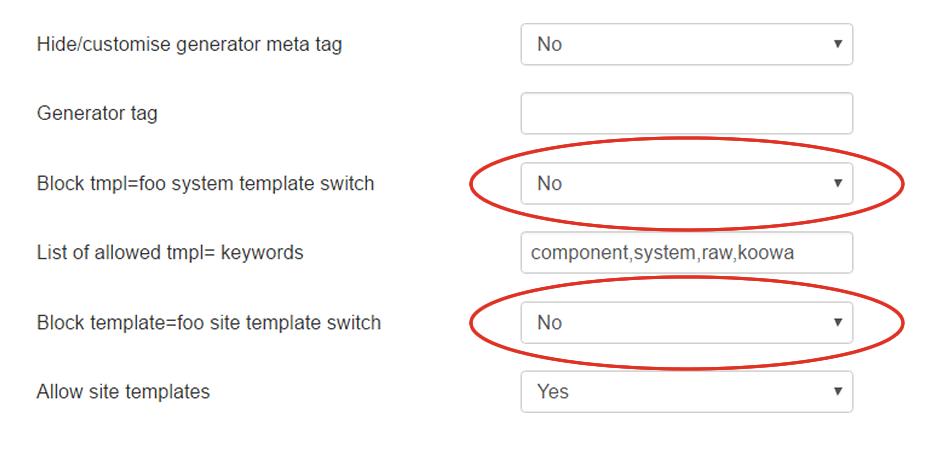Click 'No' value in Block tmpl=foo dropdown
The height and width of the screenshot is (471, 941).
[x=549, y=184]
